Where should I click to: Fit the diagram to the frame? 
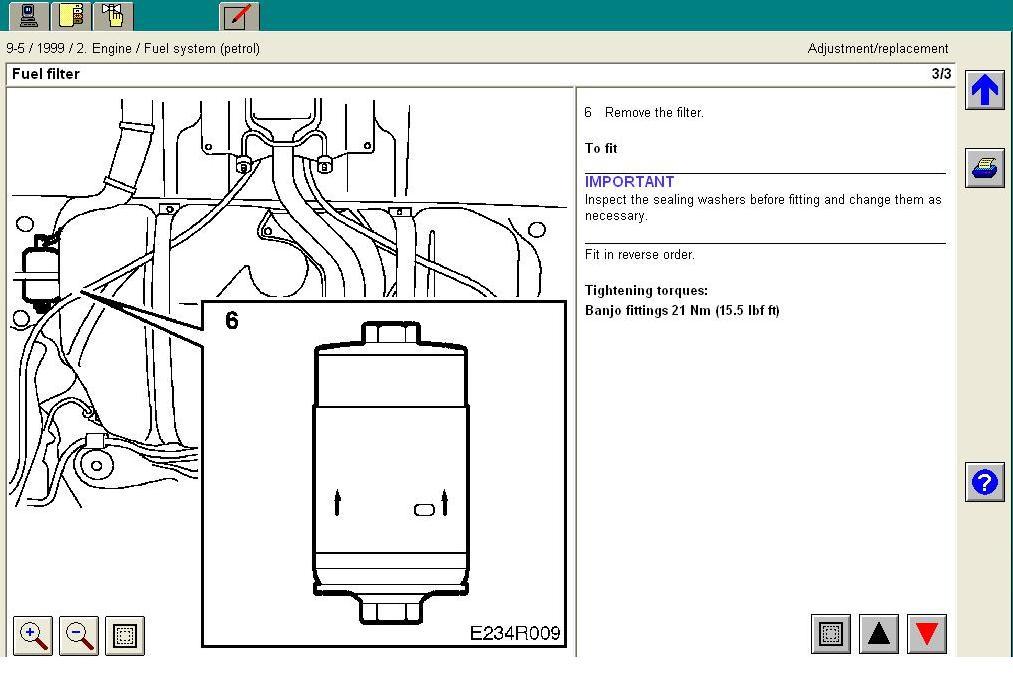125,635
